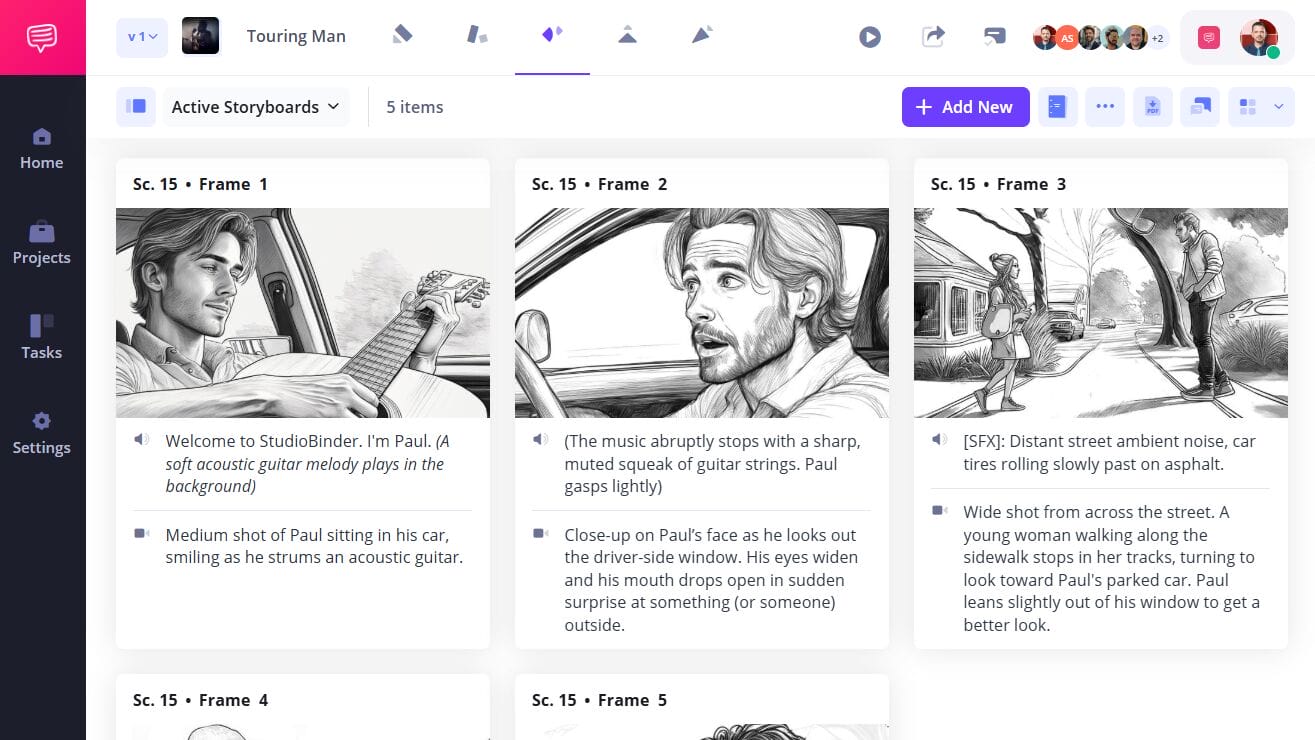The width and height of the screenshot is (1315, 740).
Task: Click the Touring Man project title
Action: pyautogui.click(x=296, y=37)
